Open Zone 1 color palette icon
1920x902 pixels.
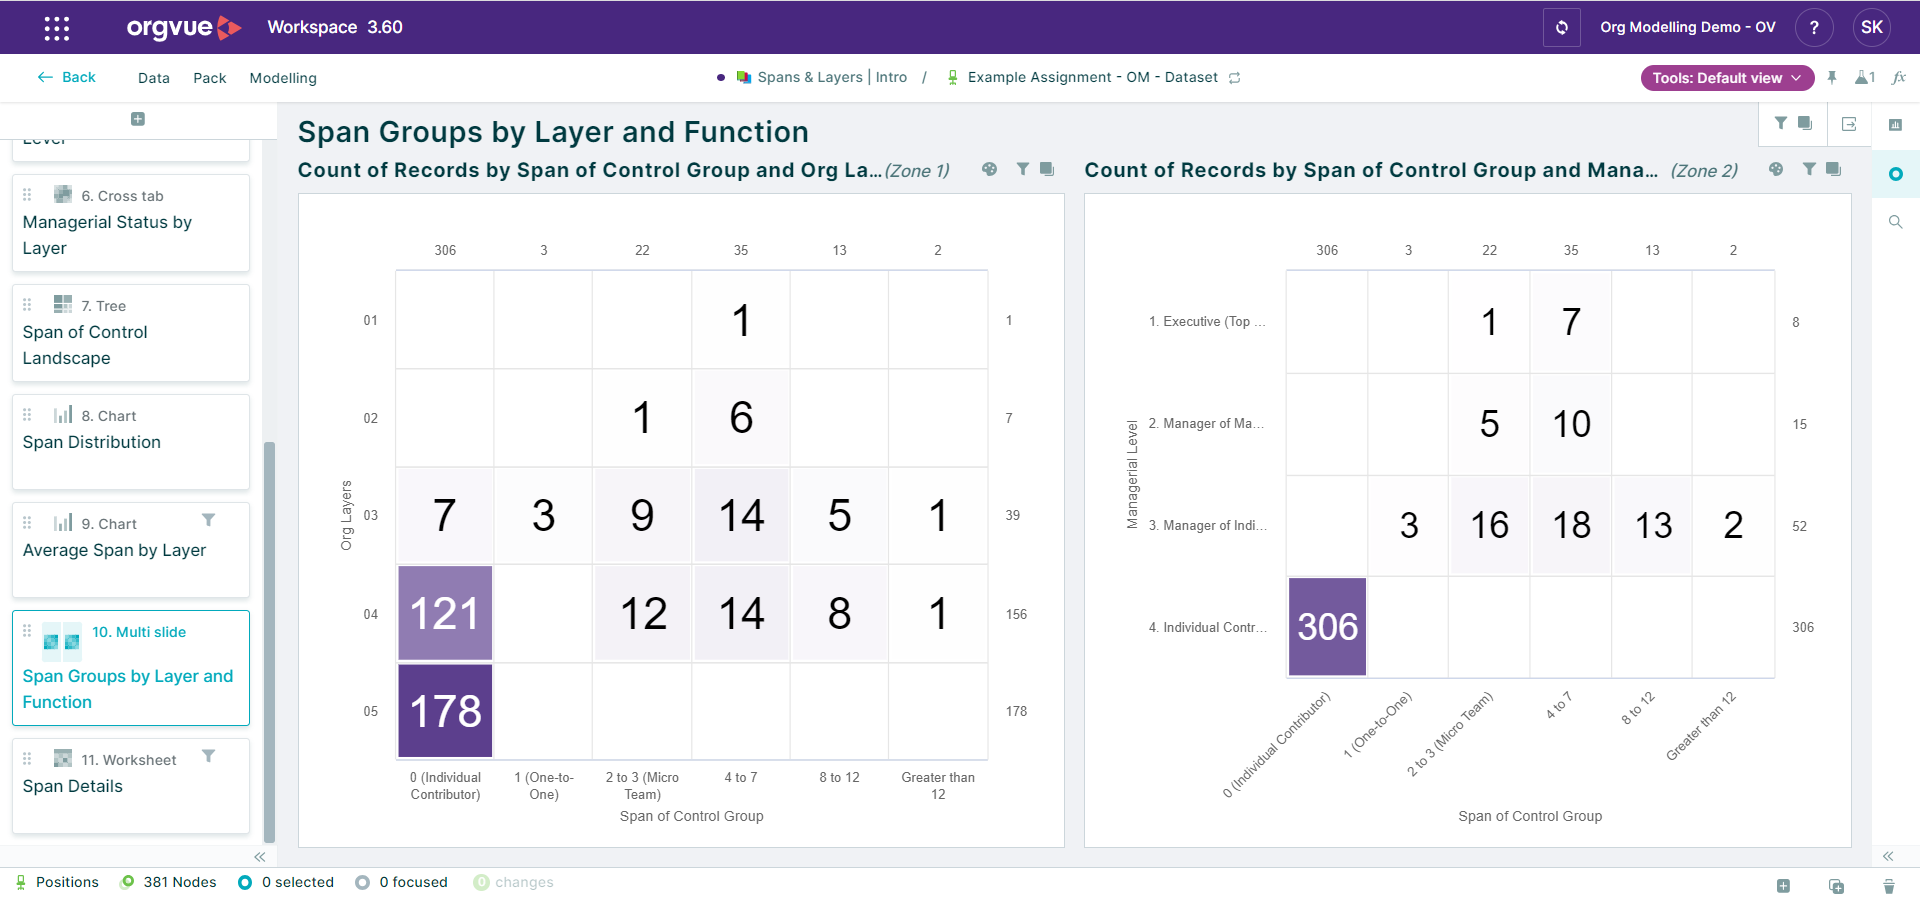(989, 169)
